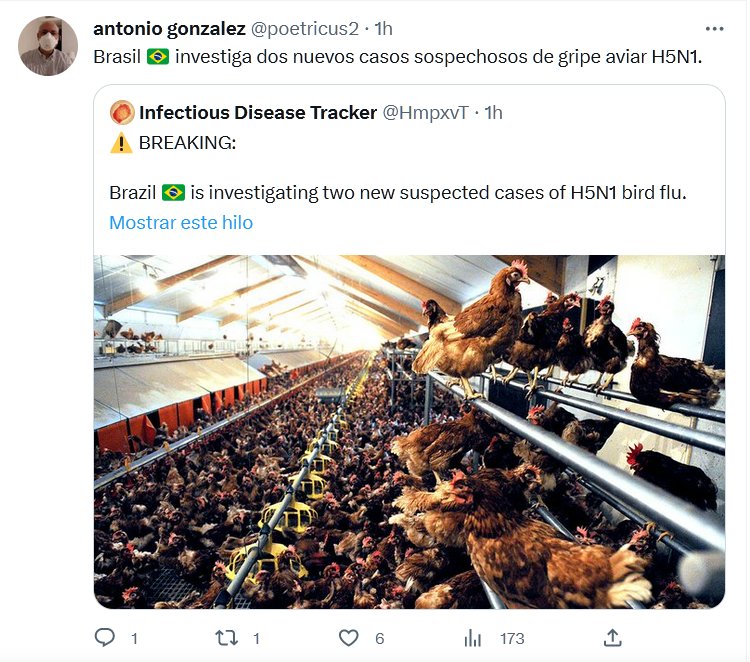Click the 1h timestamp on antonio's tweet

tap(383, 28)
